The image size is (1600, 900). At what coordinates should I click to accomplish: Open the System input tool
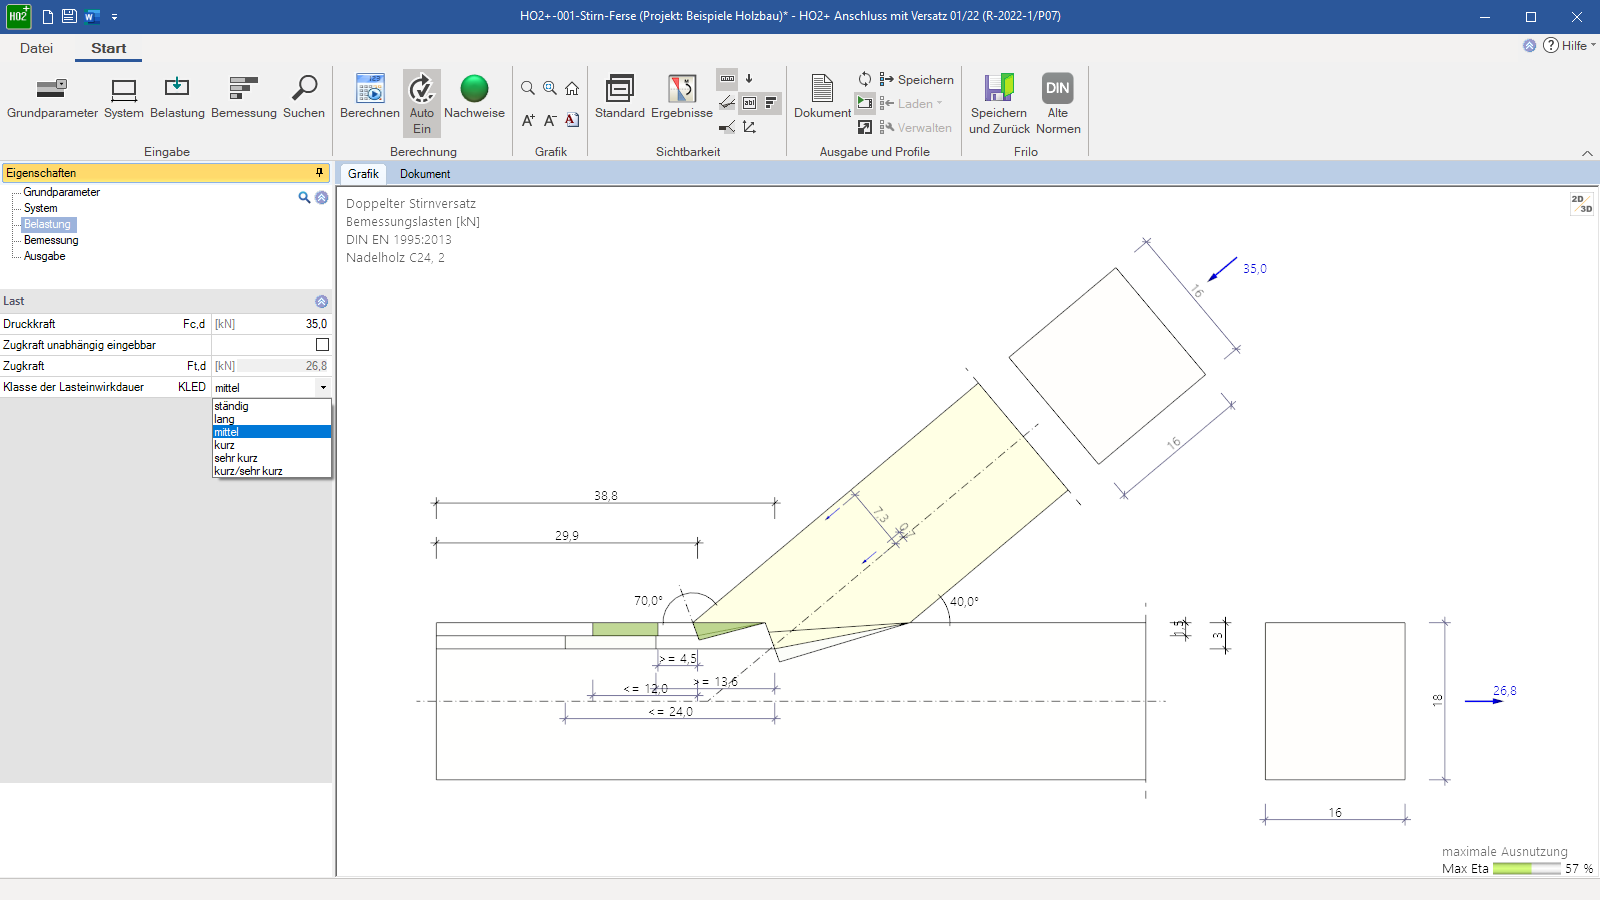124,98
